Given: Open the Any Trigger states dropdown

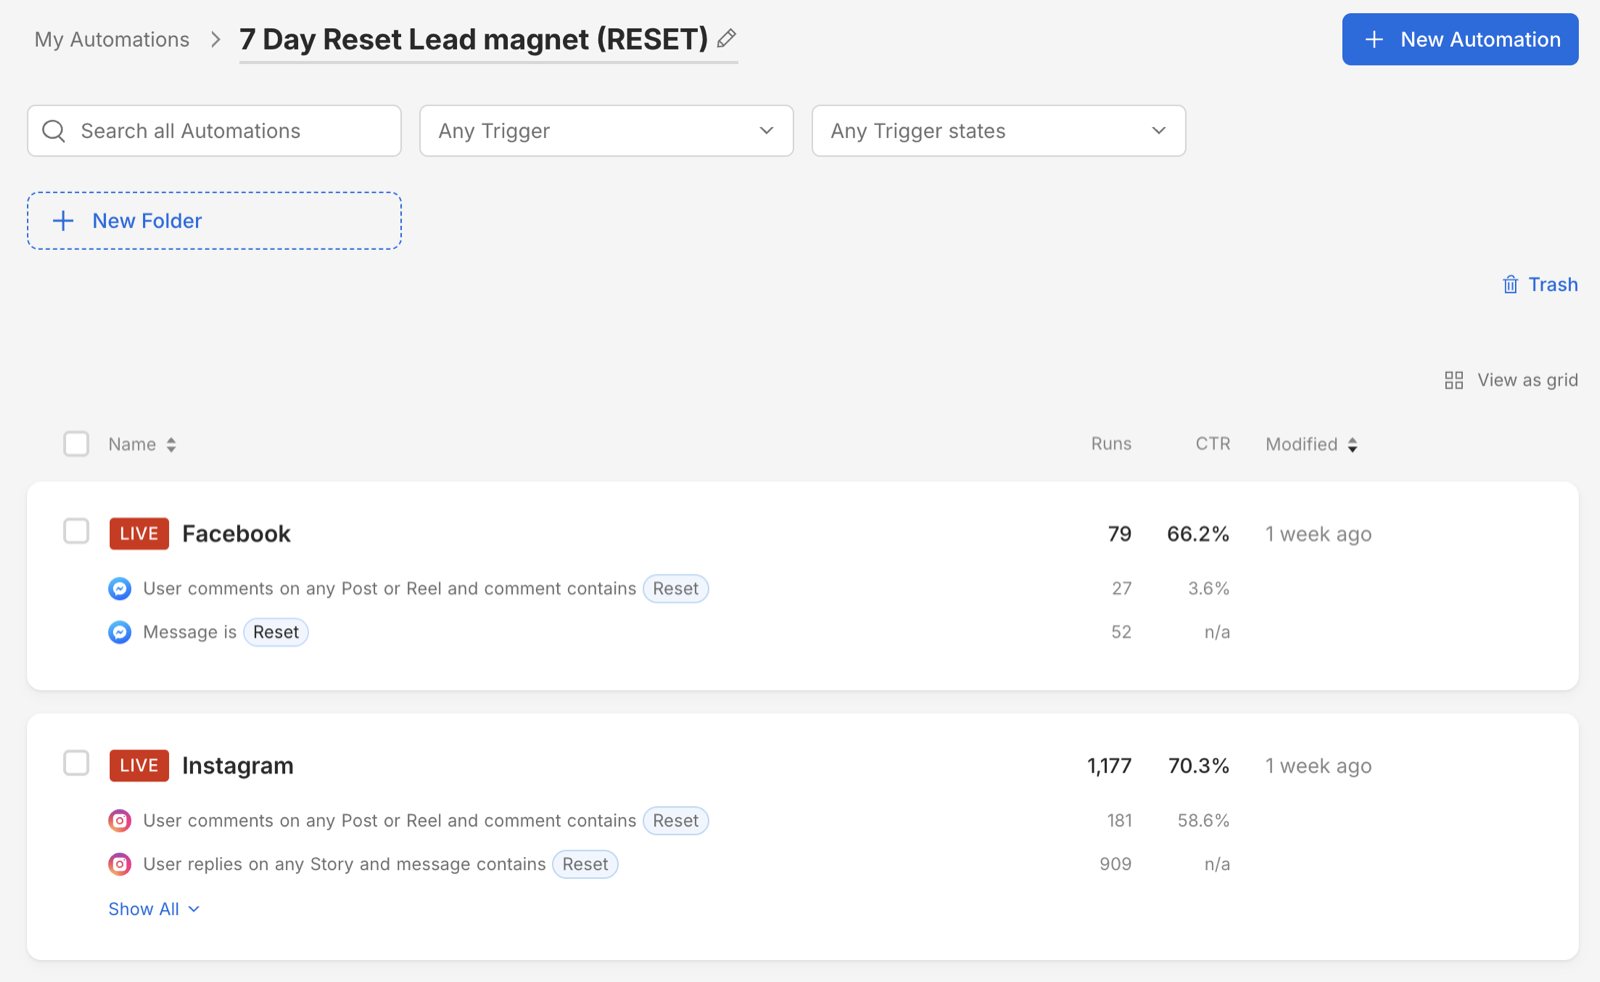Looking at the screenshot, I should tap(998, 131).
